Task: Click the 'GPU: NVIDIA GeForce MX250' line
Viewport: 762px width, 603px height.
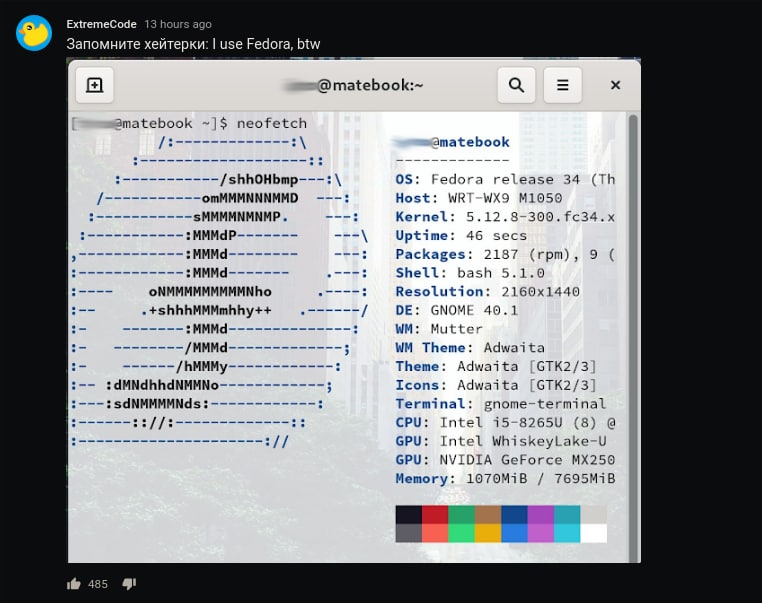Action: [505, 460]
